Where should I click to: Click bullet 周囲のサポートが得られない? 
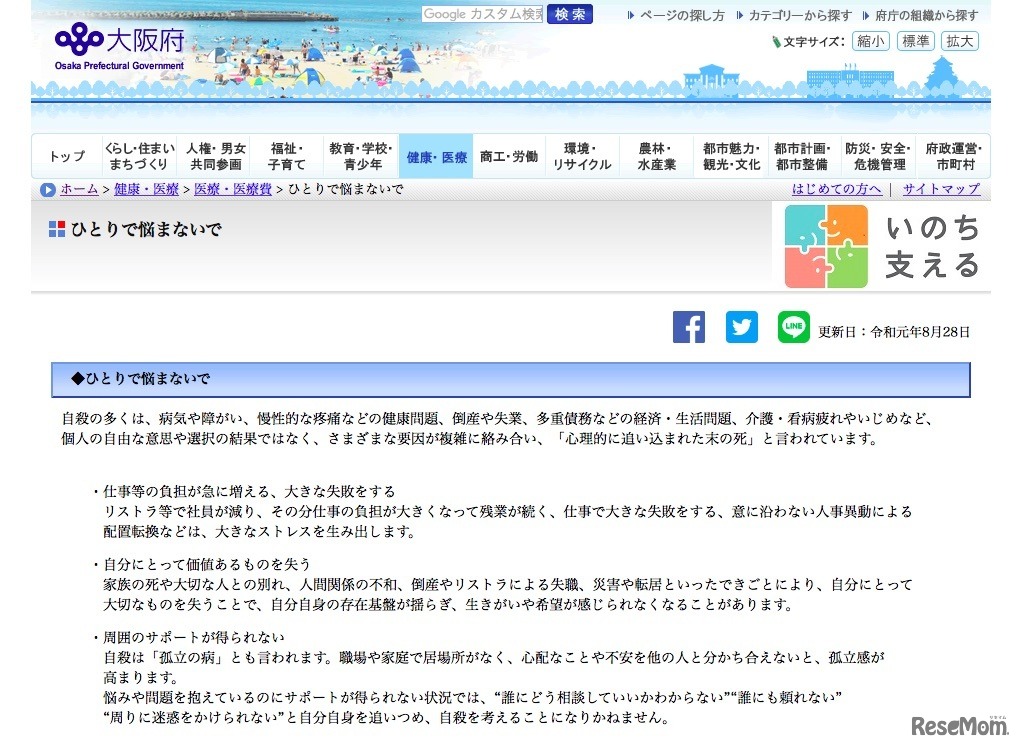coord(194,637)
